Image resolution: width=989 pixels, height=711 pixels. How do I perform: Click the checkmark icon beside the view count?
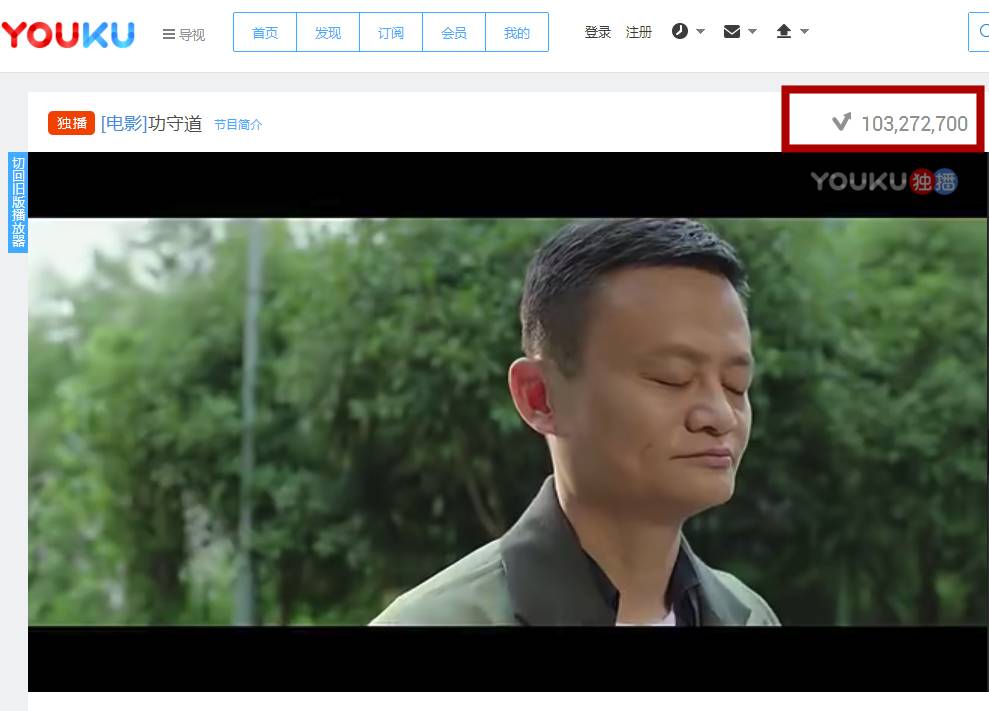coord(842,123)
